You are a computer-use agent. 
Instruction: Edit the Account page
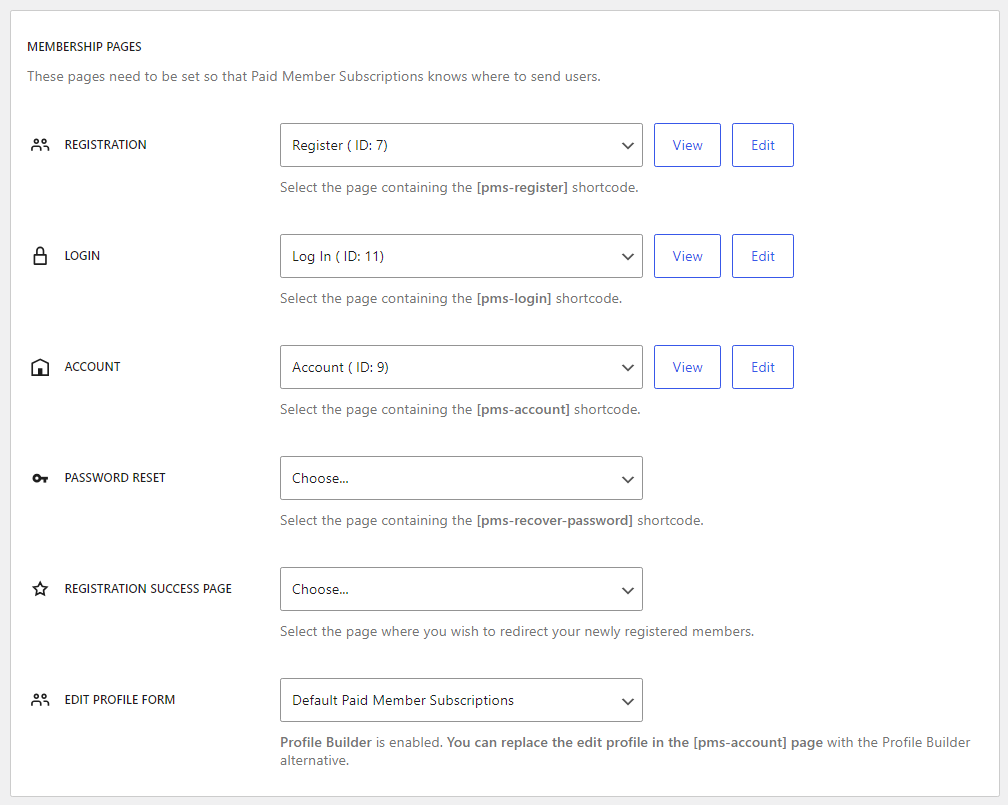point(762,367)
